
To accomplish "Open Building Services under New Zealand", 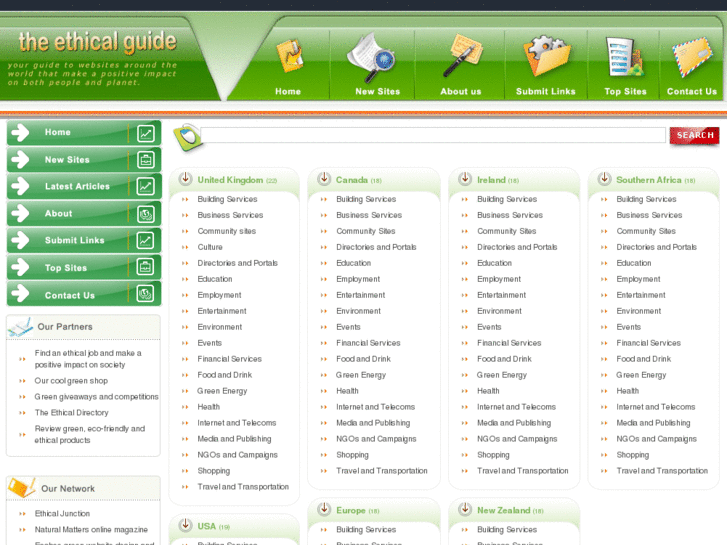I will pos(507,530).
